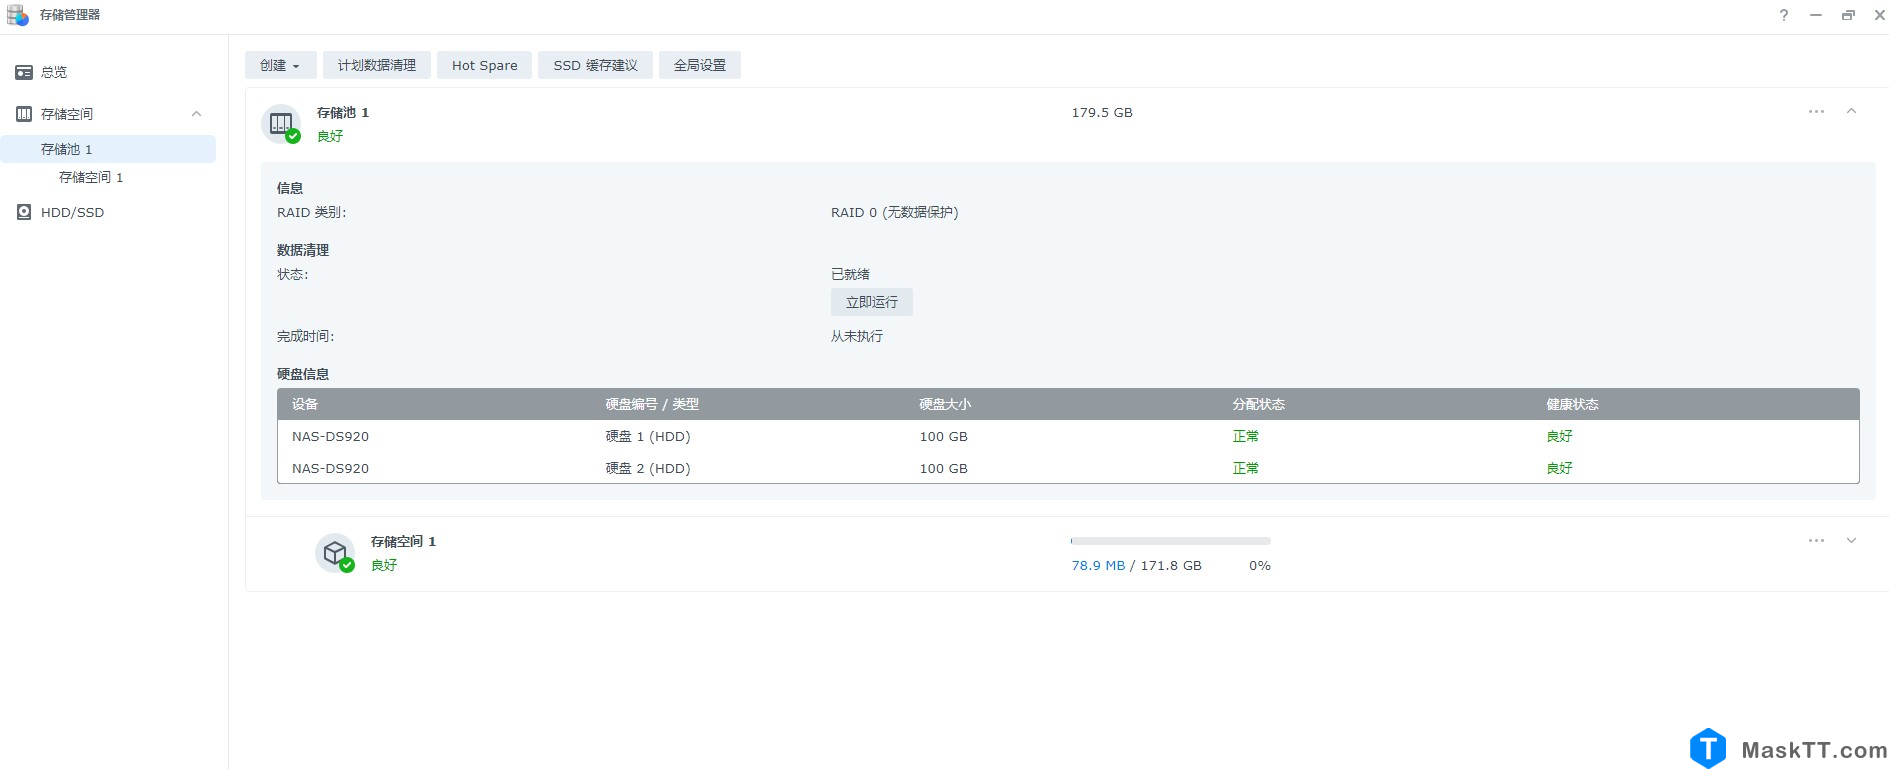Maximize the Storage Manager window
This screenshot has width=1889, height=770.
tap(1848, 15)
